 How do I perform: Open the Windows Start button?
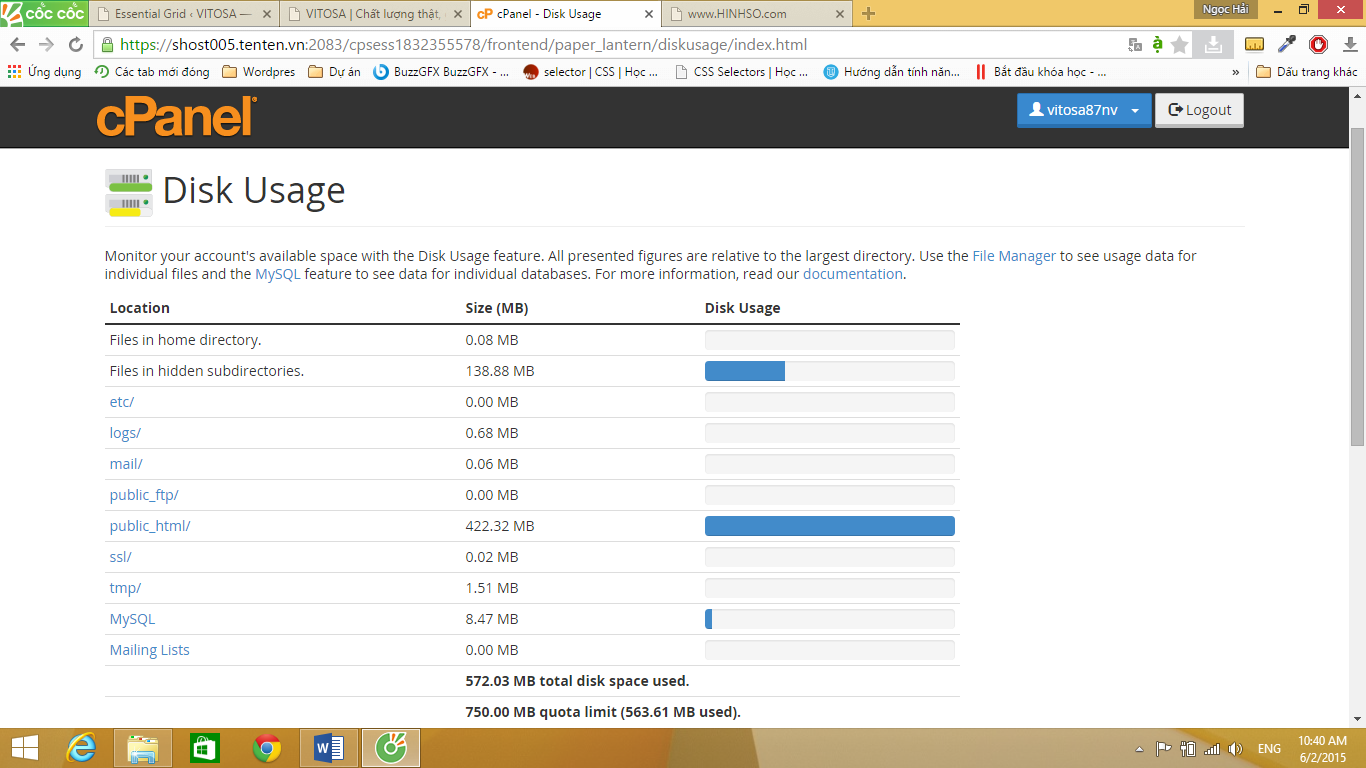(25, 748)
